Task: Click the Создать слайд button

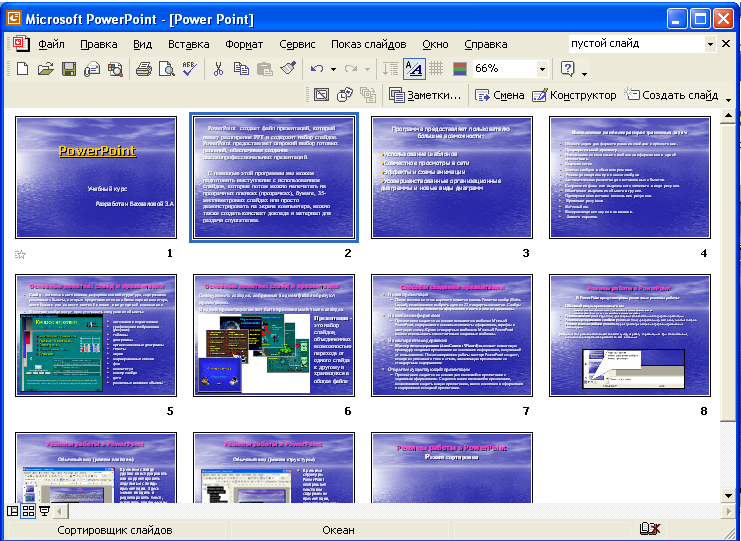Action: (671, 95)
